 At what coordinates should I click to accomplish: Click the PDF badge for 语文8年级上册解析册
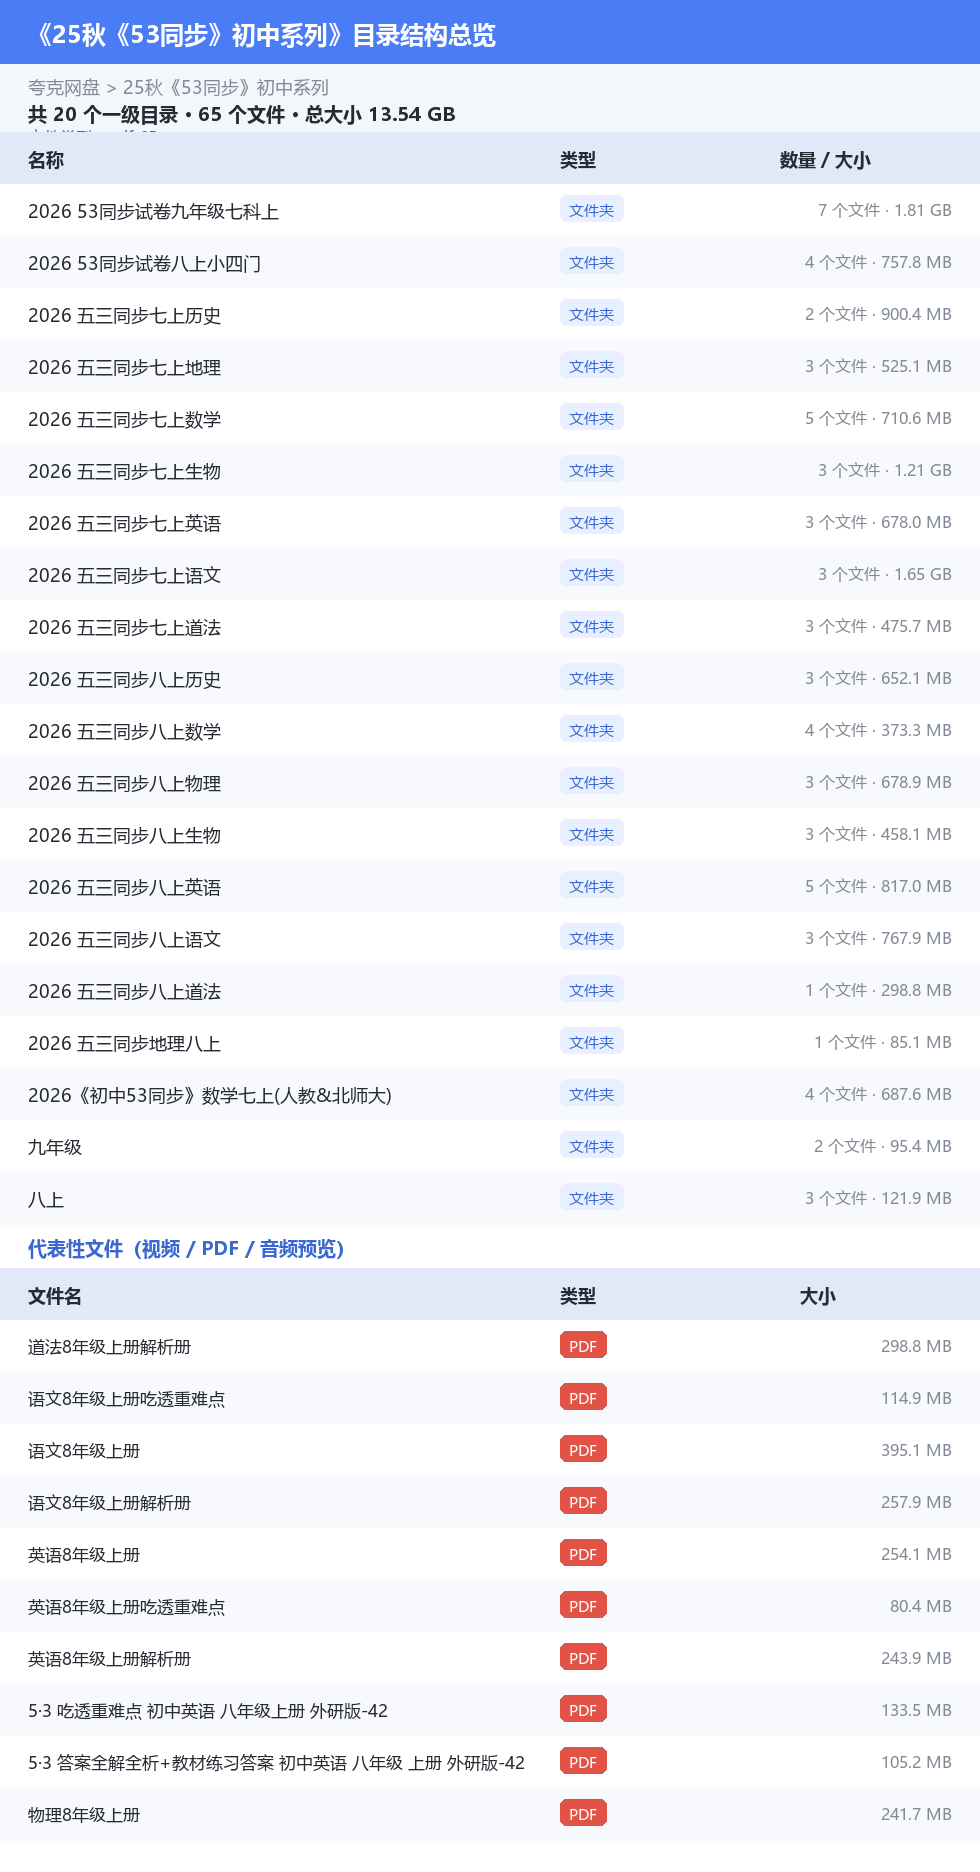[583, 1502]
